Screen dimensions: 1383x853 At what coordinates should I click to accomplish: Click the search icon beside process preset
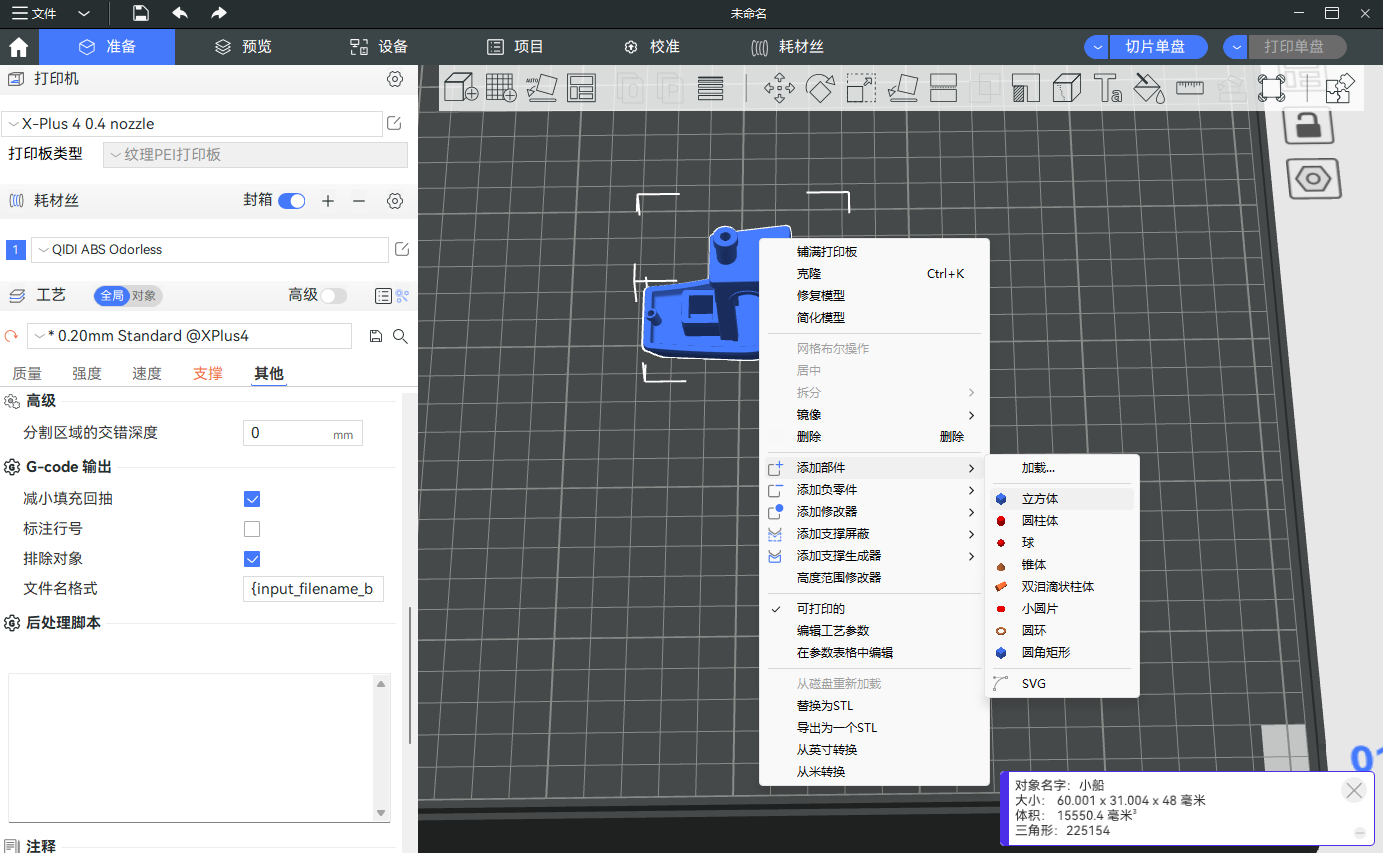click(x=400, y=336)
